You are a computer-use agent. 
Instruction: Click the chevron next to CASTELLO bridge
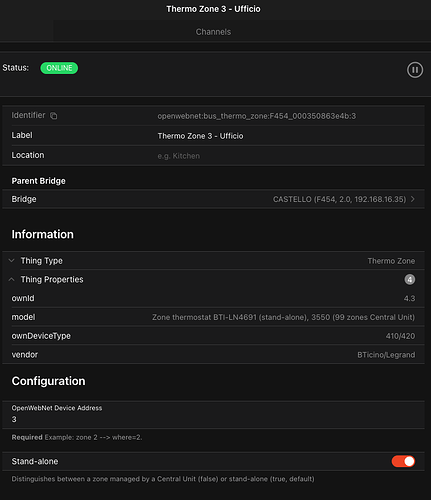click(x=413, y=199)
